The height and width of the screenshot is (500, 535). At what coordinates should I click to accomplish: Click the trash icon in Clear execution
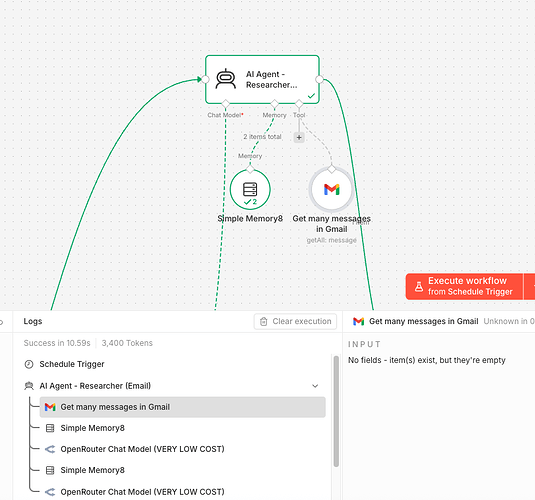[x=263, y=322]
